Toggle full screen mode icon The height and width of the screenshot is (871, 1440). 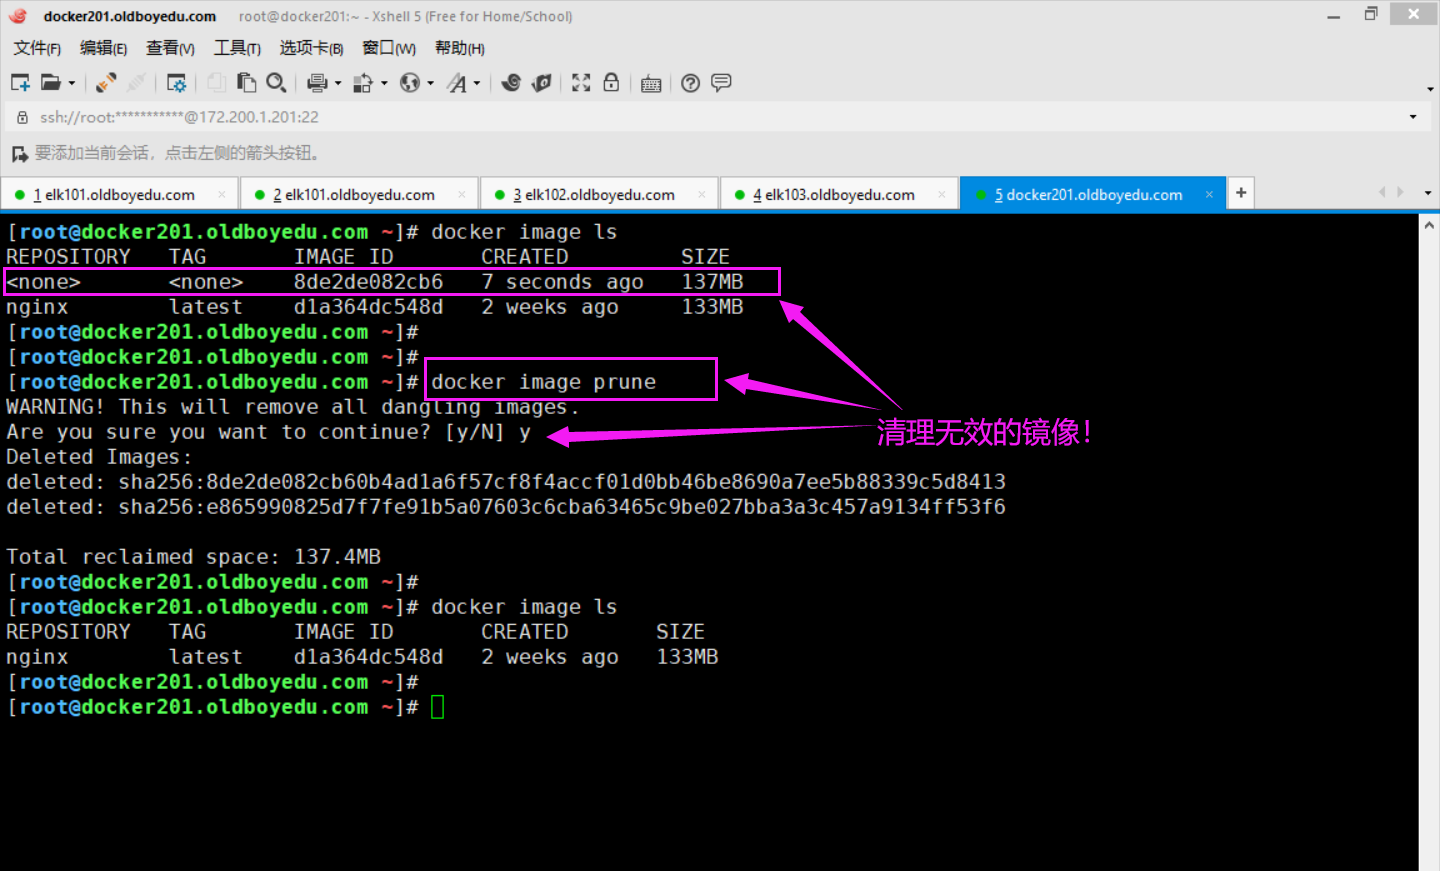coord(581,83)
